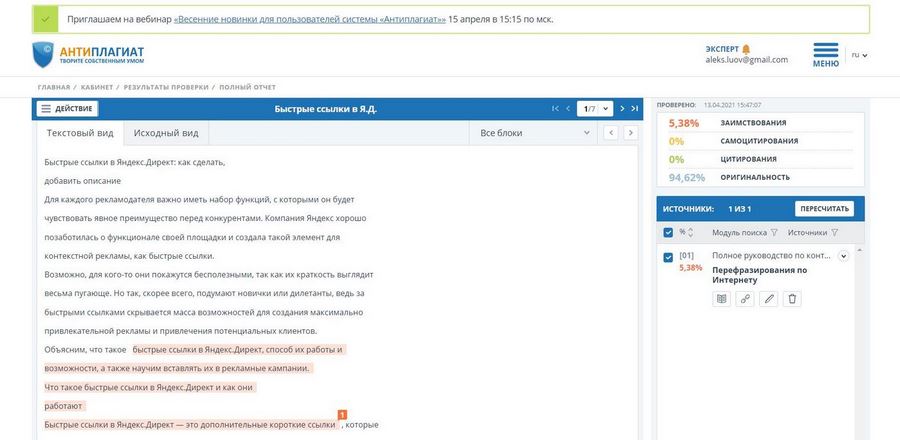Delete source [01] with the trash icon
Image resolution: width=900 pixels, height=440 pixels.
point(792,299)
